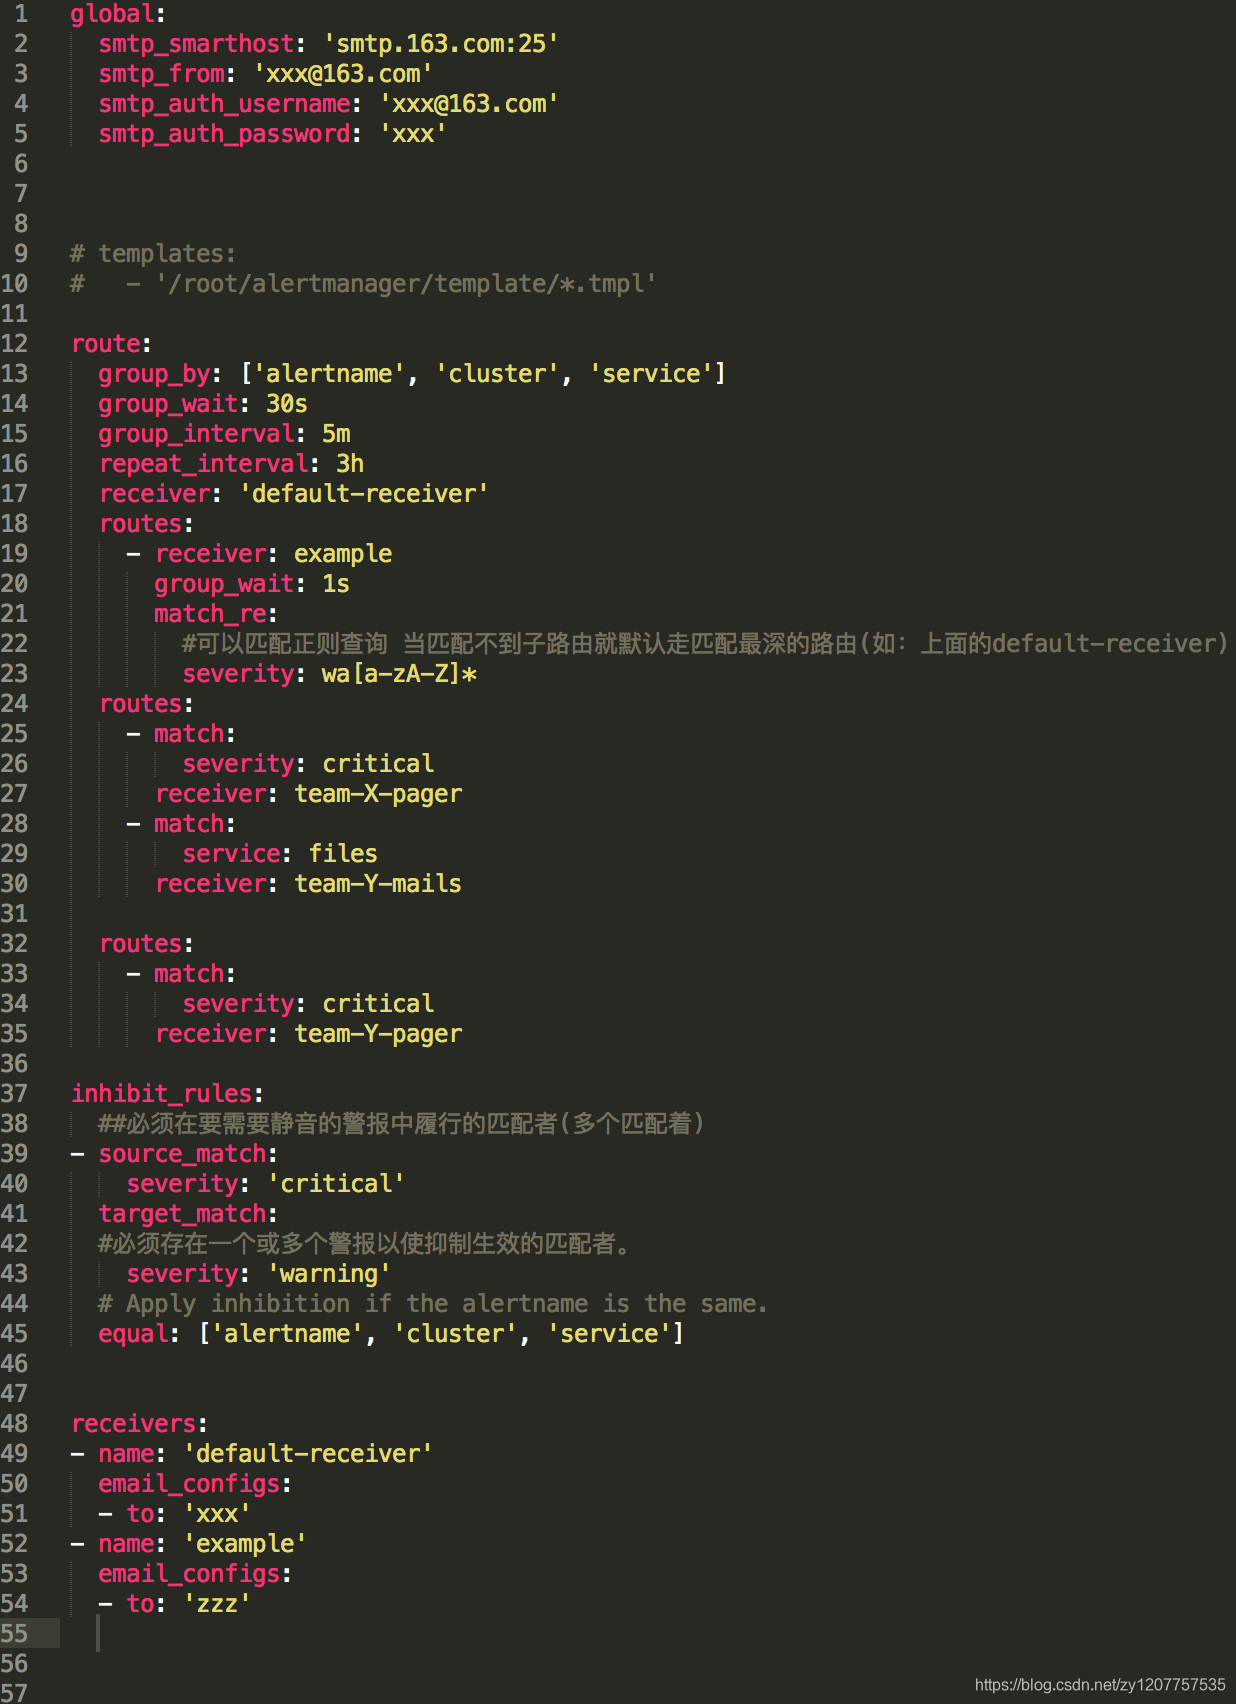
Task: Click the 'equal:' key on line 45
Action: click(138, 1334)
